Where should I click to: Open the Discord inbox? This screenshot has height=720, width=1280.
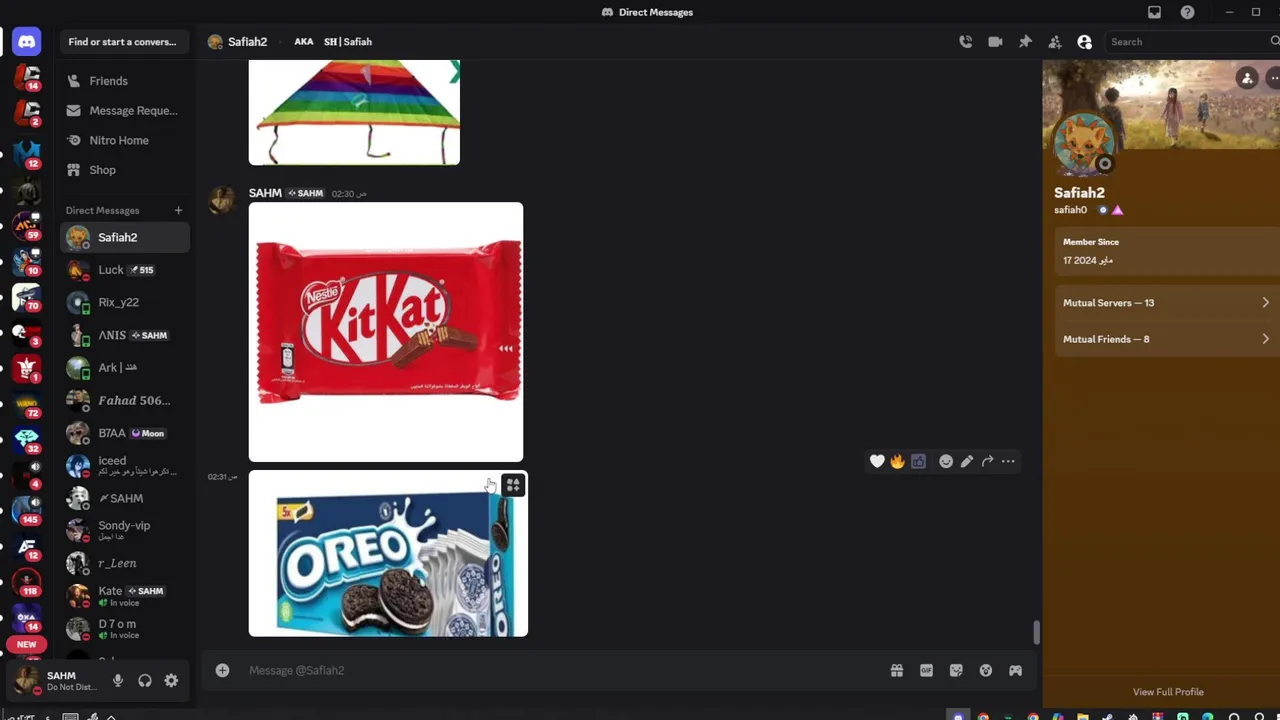coord(1154,12)
